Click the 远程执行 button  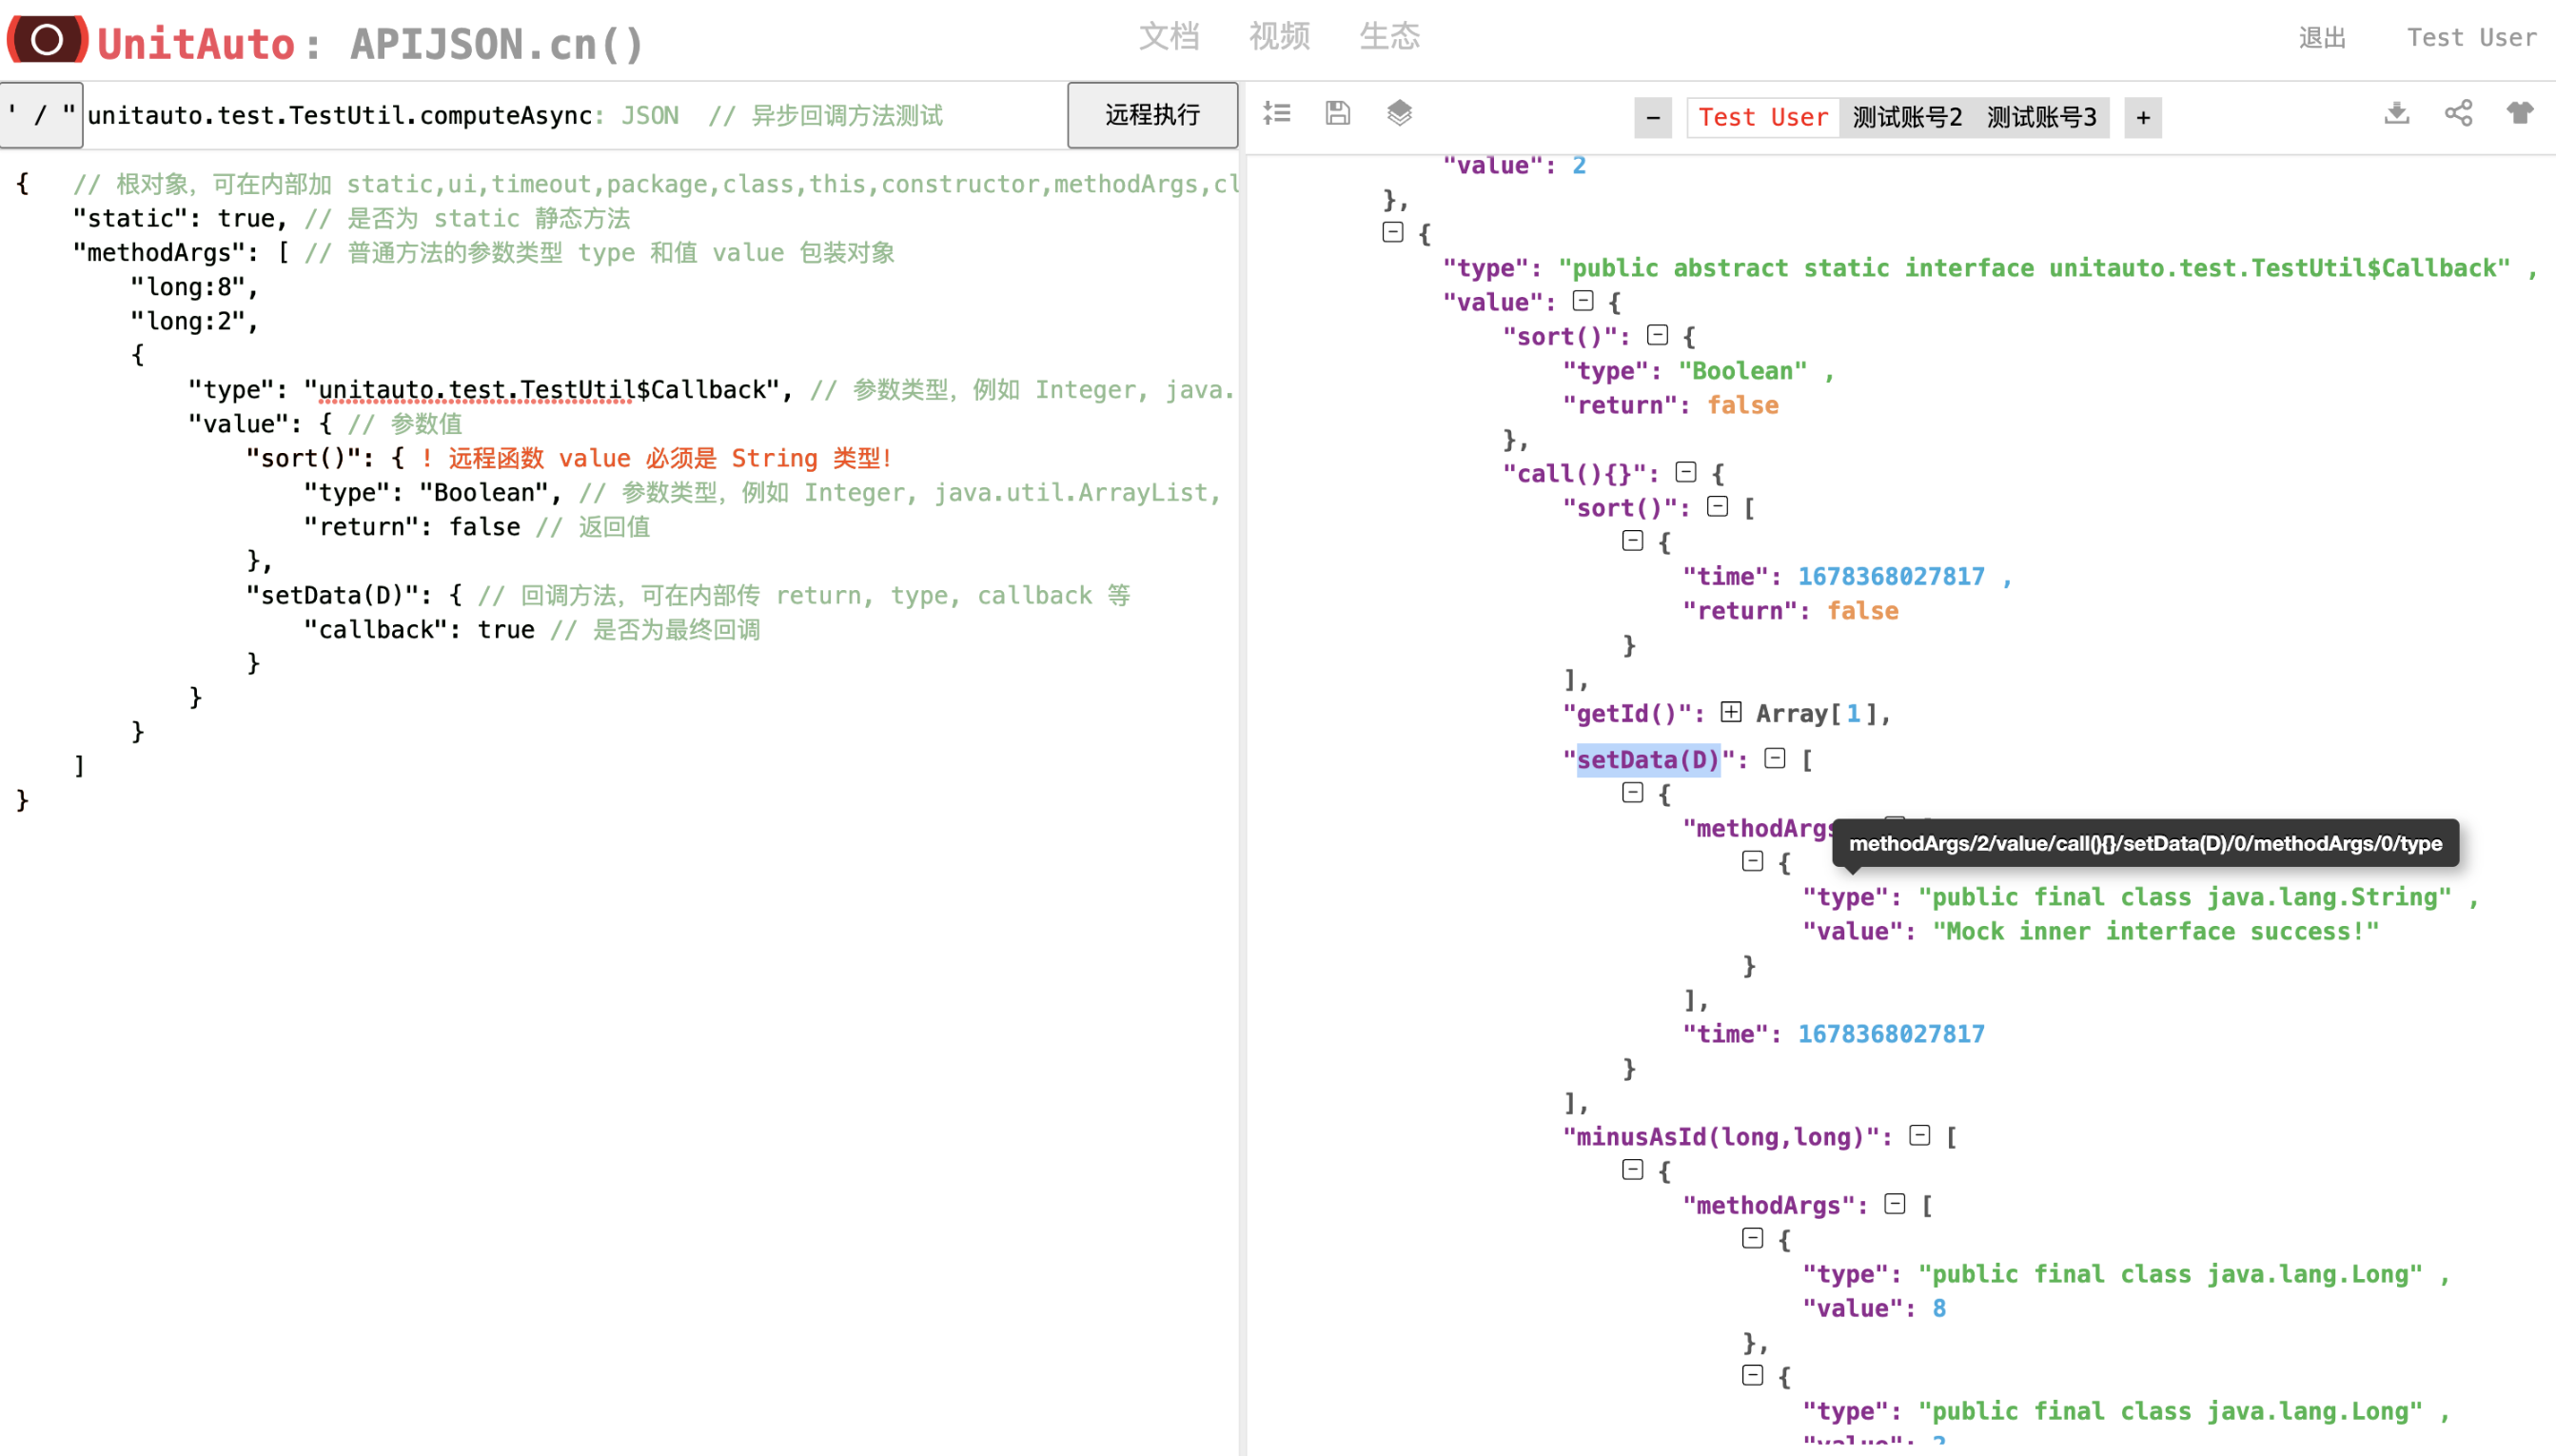pos(1152,115)
